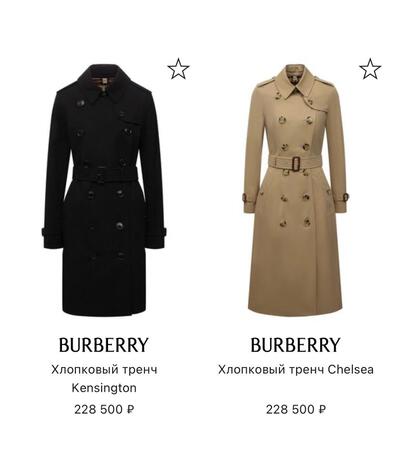Viewport: 400px width, 474px height.
Task: Click the collar of the black trench coat
Action: point(104,82)
